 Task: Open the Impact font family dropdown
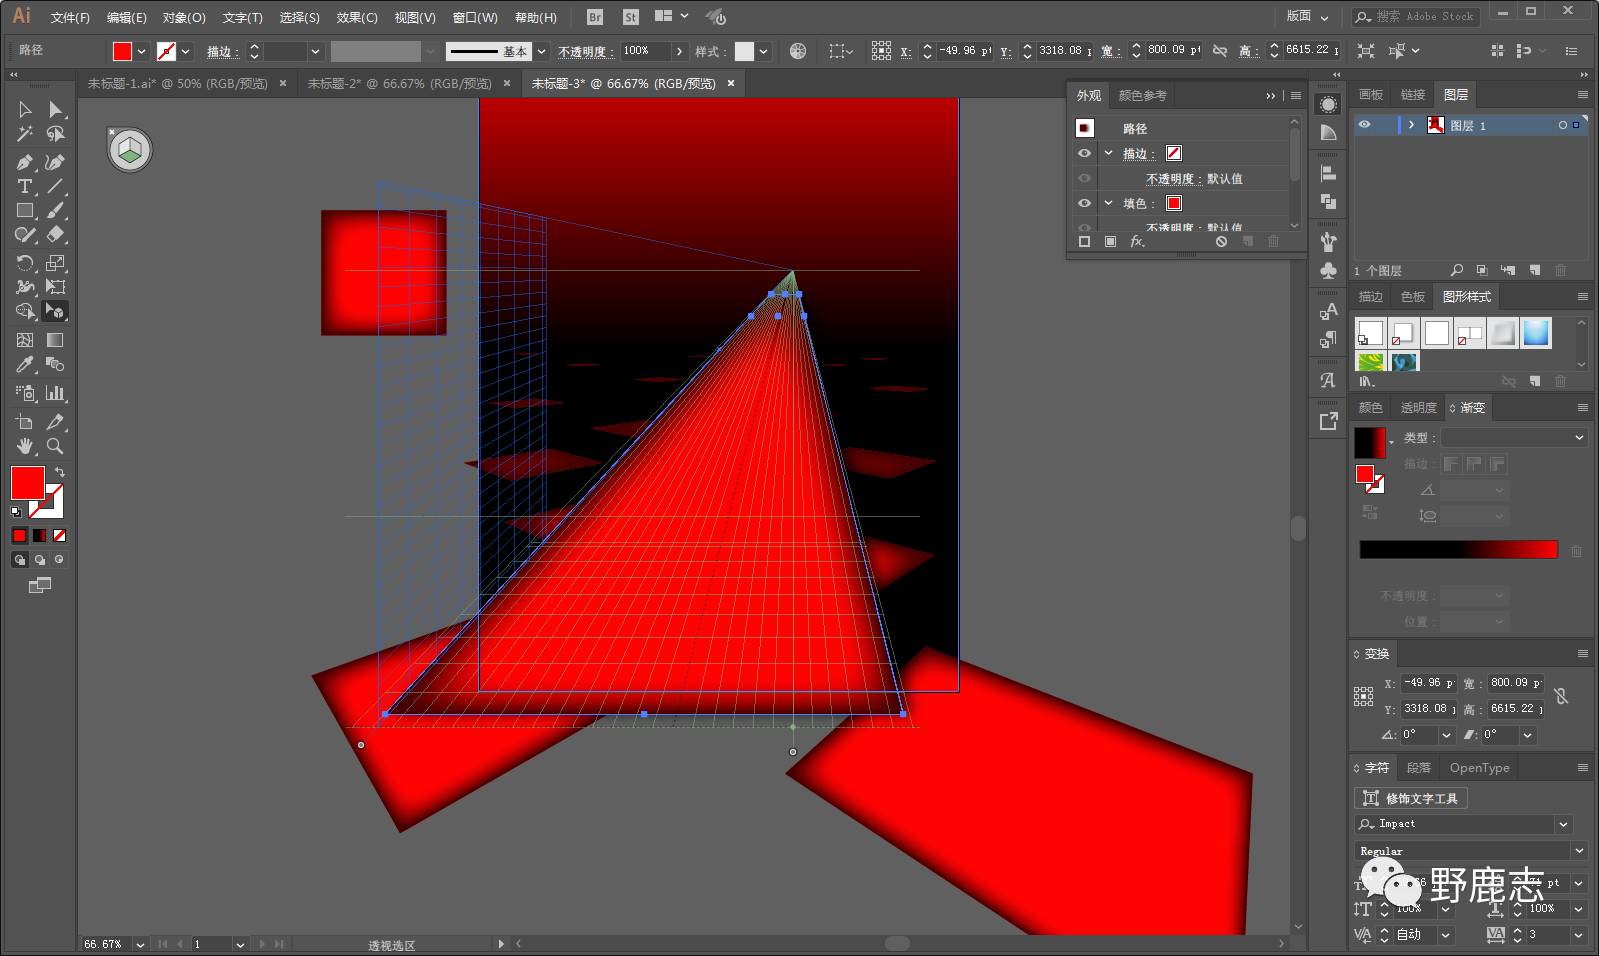click(1563, 824)
